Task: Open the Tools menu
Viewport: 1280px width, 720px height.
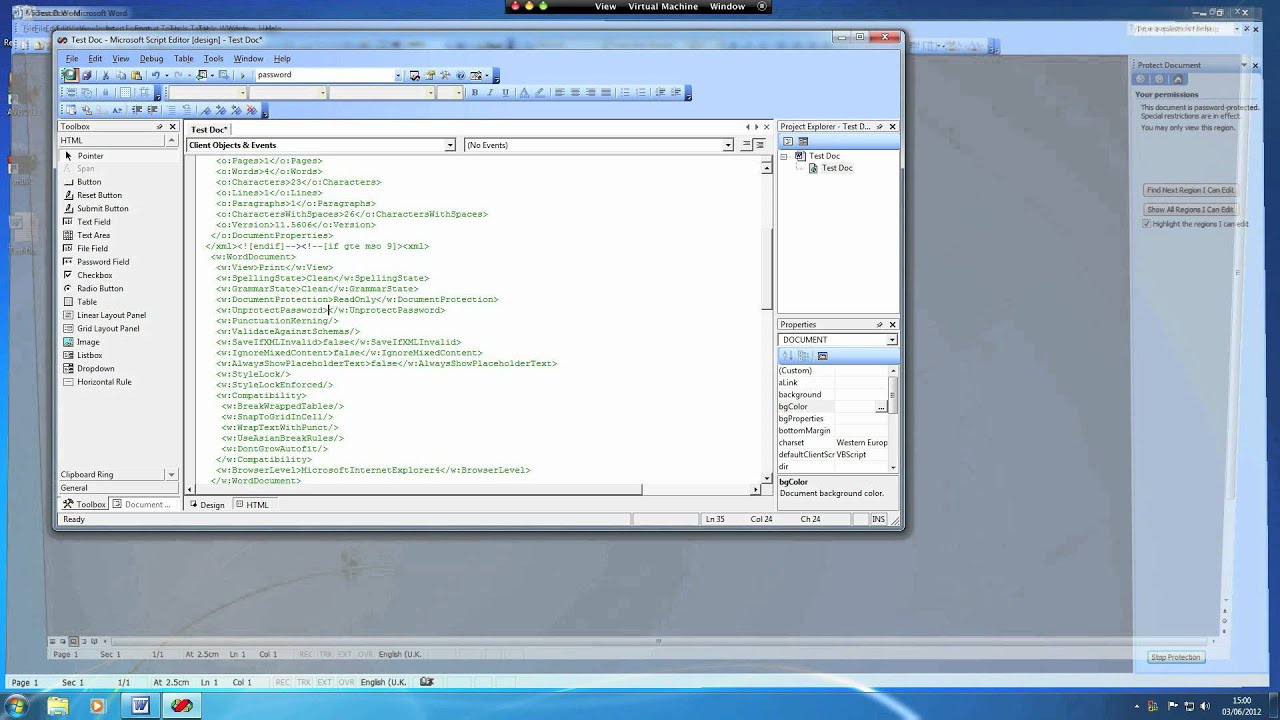Action: point(213,59)
